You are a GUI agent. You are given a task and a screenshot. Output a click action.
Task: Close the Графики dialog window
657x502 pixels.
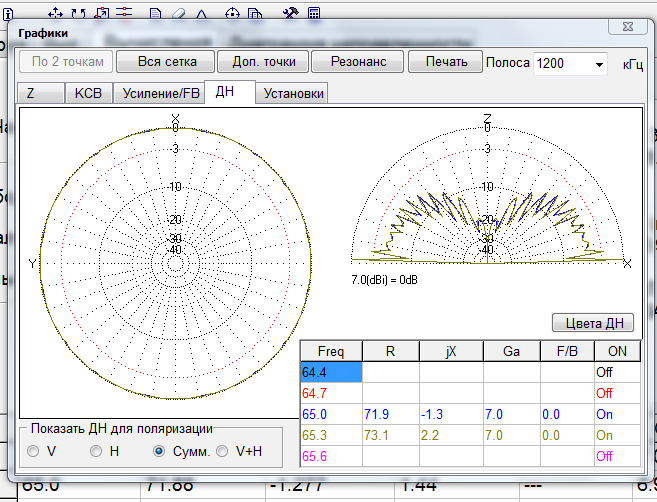tap(628, 27)
